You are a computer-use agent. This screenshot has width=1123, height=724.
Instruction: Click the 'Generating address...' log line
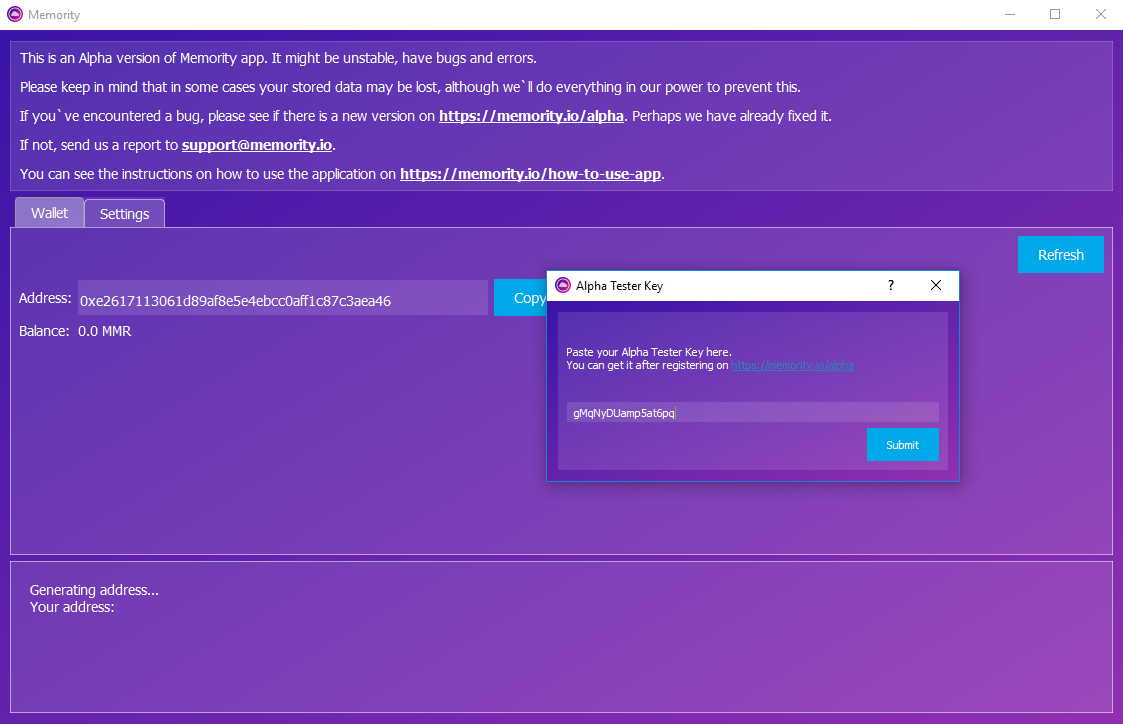(94, 590)
